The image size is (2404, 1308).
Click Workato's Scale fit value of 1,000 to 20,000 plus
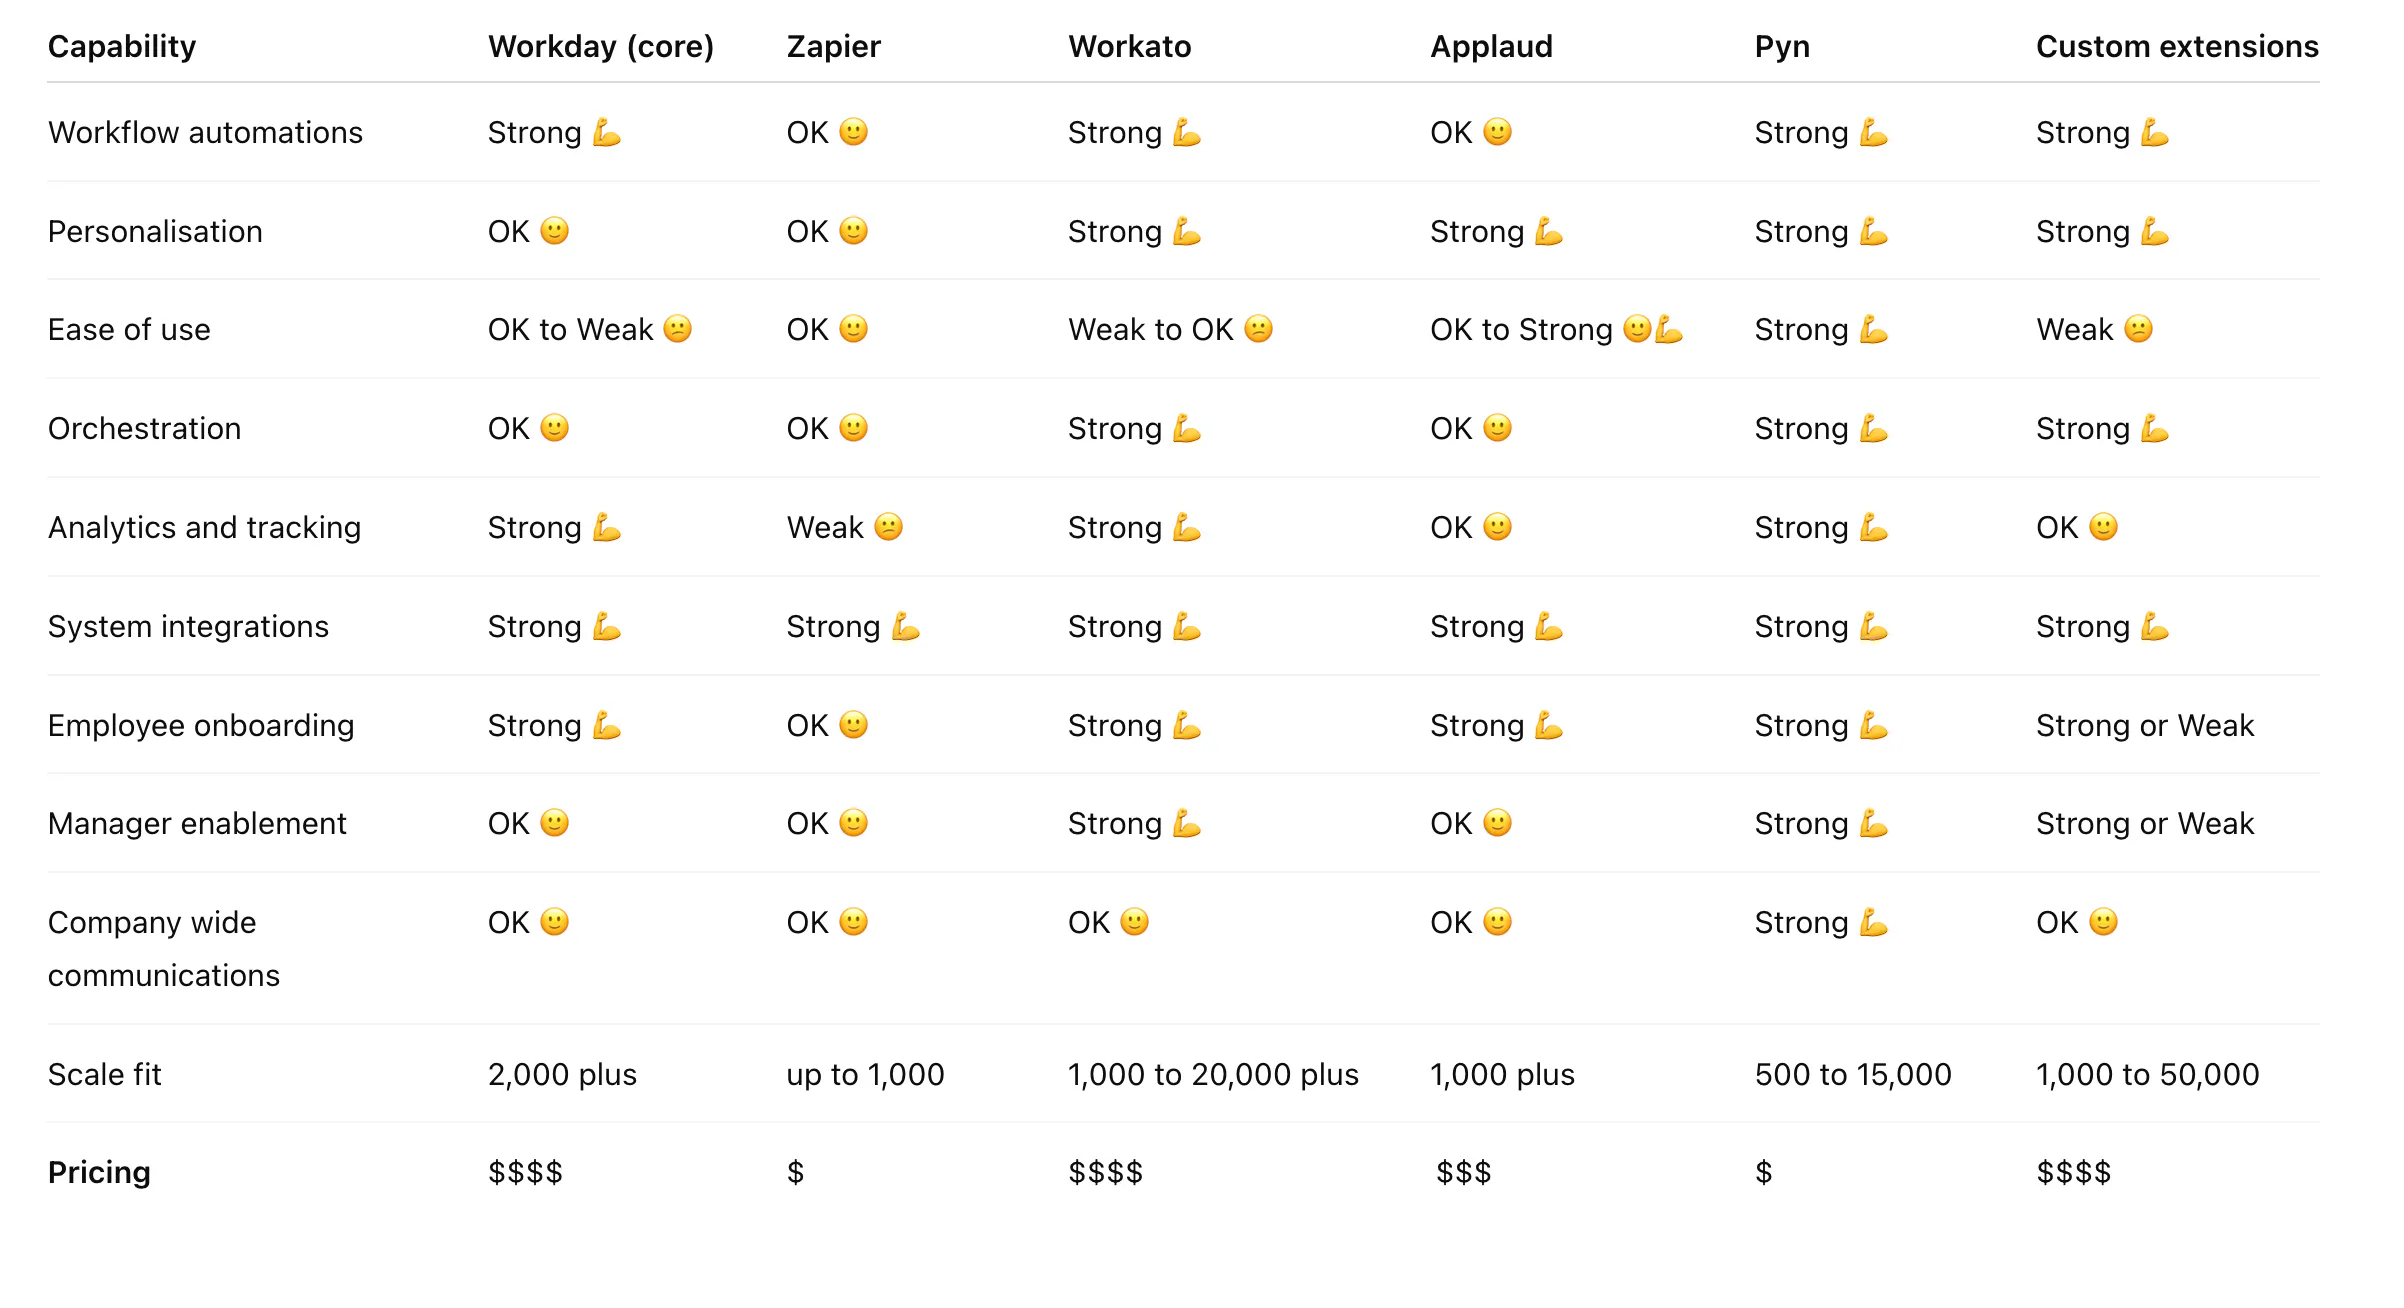coord(1213,1074)
